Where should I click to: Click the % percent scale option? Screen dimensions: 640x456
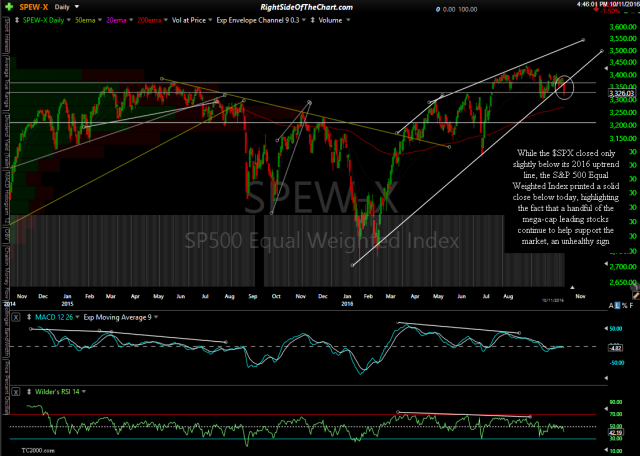(624, 305)
